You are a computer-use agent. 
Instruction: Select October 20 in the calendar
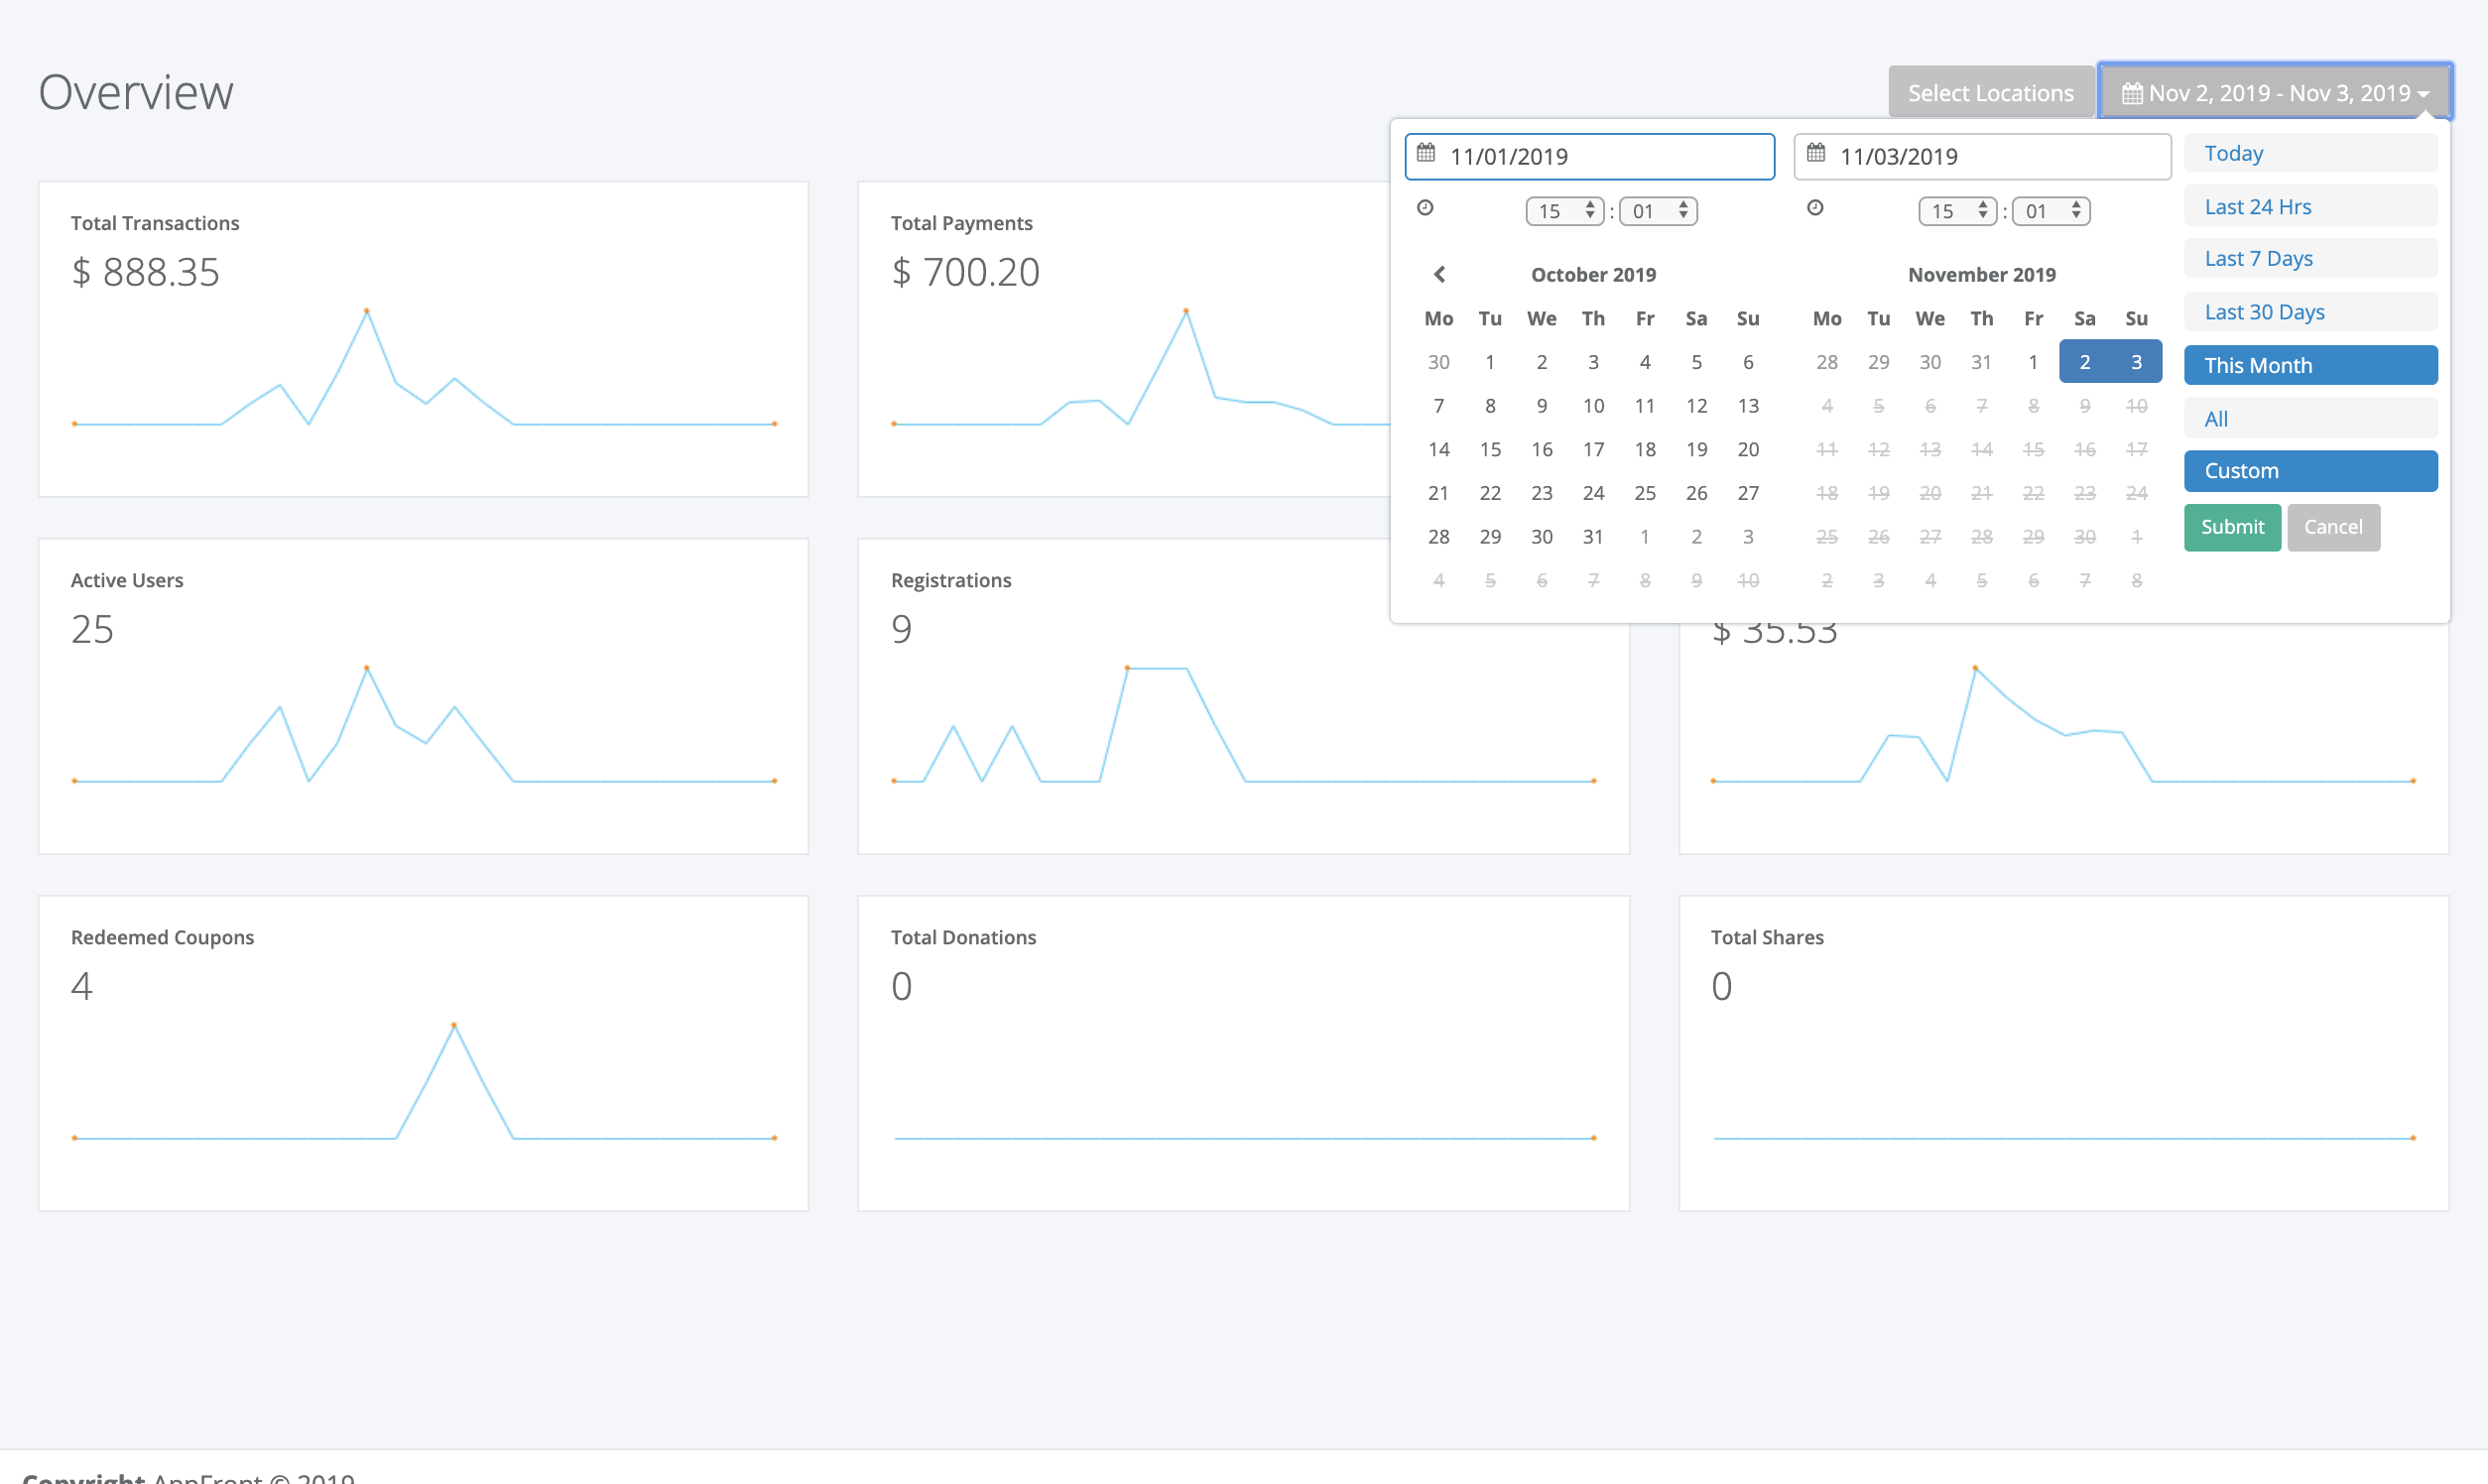1748,449
